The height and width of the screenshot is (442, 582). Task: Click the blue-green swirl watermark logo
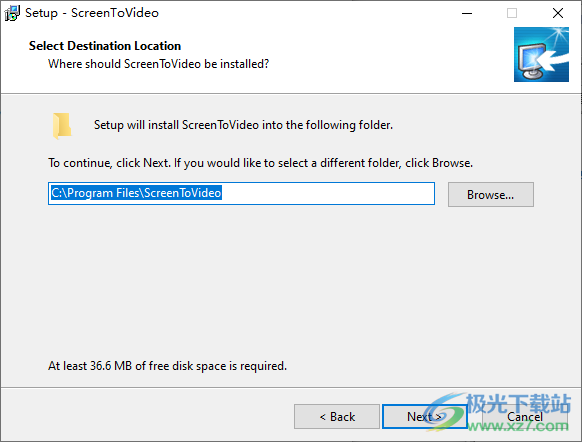coord(444,413)
